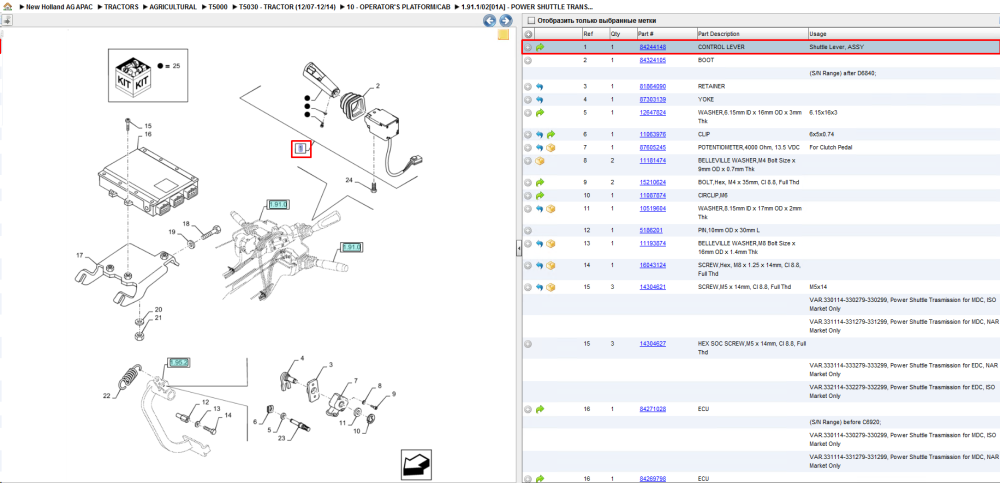
Task: Expand all rows via header plus icon
Action: pyautogui.click(x=529, y=34)
